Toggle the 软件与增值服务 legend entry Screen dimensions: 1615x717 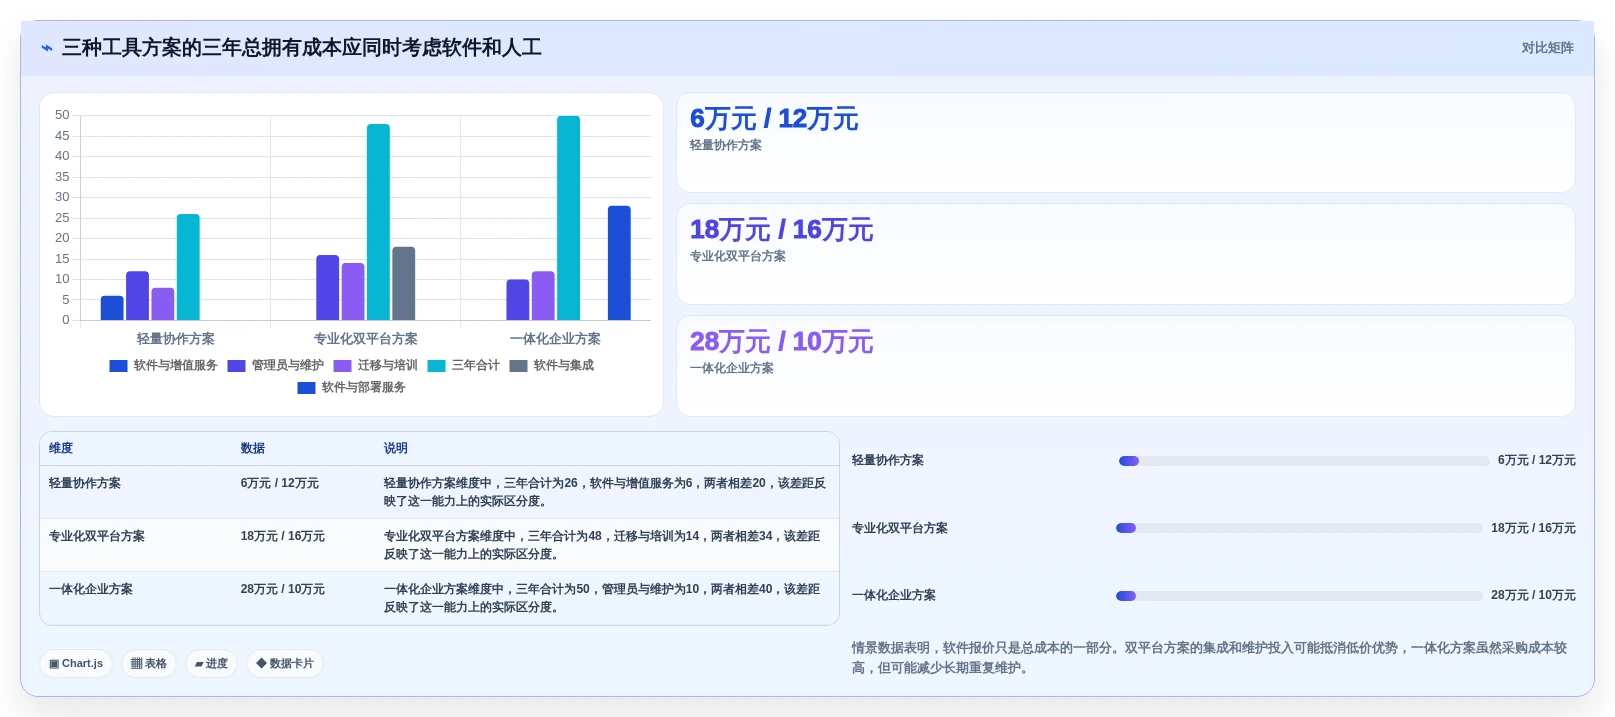[x=163, y=366]
